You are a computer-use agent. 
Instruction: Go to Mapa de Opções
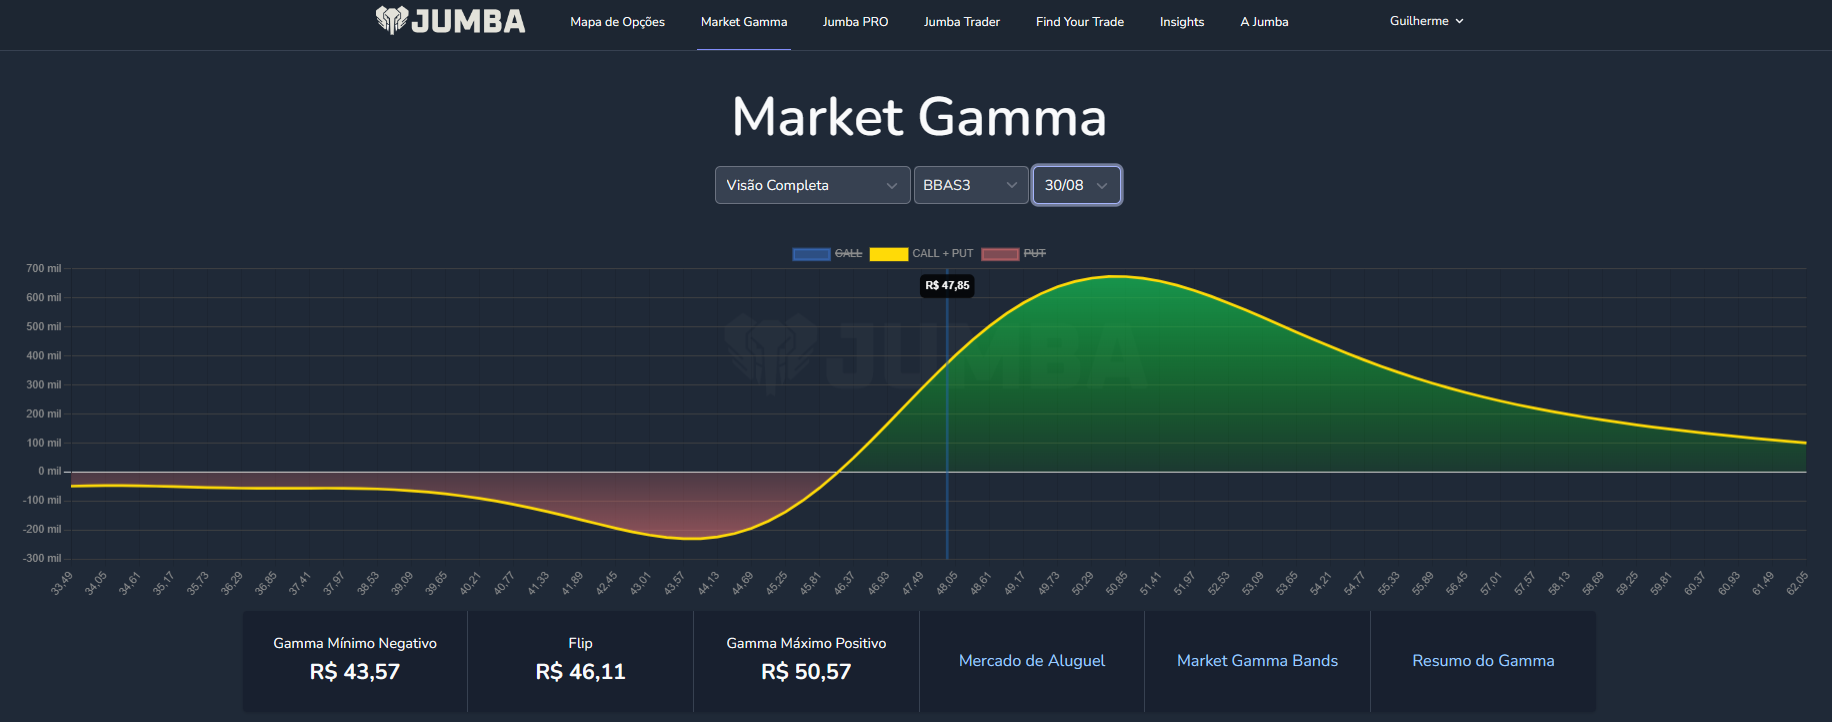point(617,22)
